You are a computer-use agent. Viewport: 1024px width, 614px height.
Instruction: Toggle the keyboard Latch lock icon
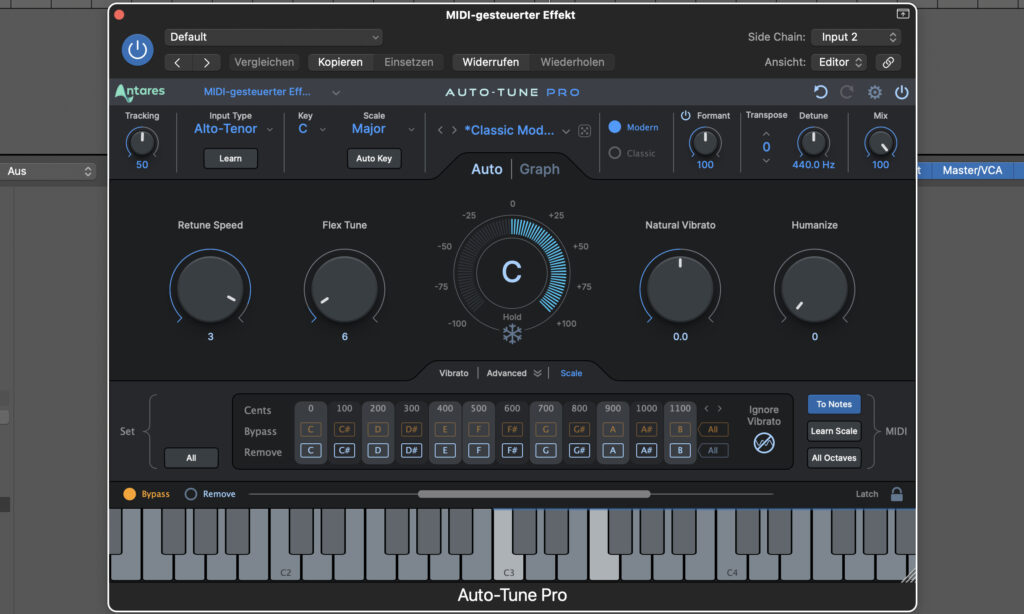(x=897, y=494)
